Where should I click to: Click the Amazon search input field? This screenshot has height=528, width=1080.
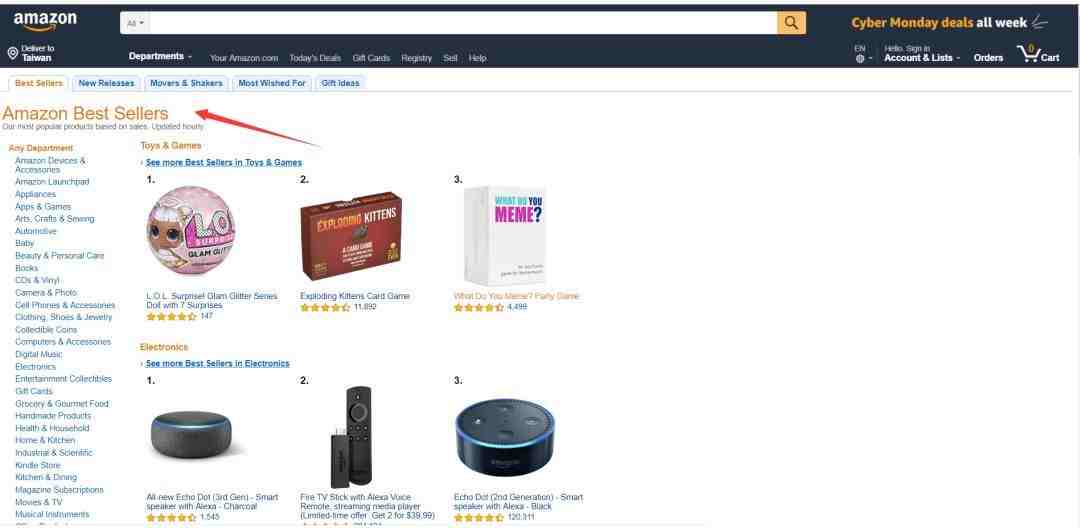click(464, 23)
